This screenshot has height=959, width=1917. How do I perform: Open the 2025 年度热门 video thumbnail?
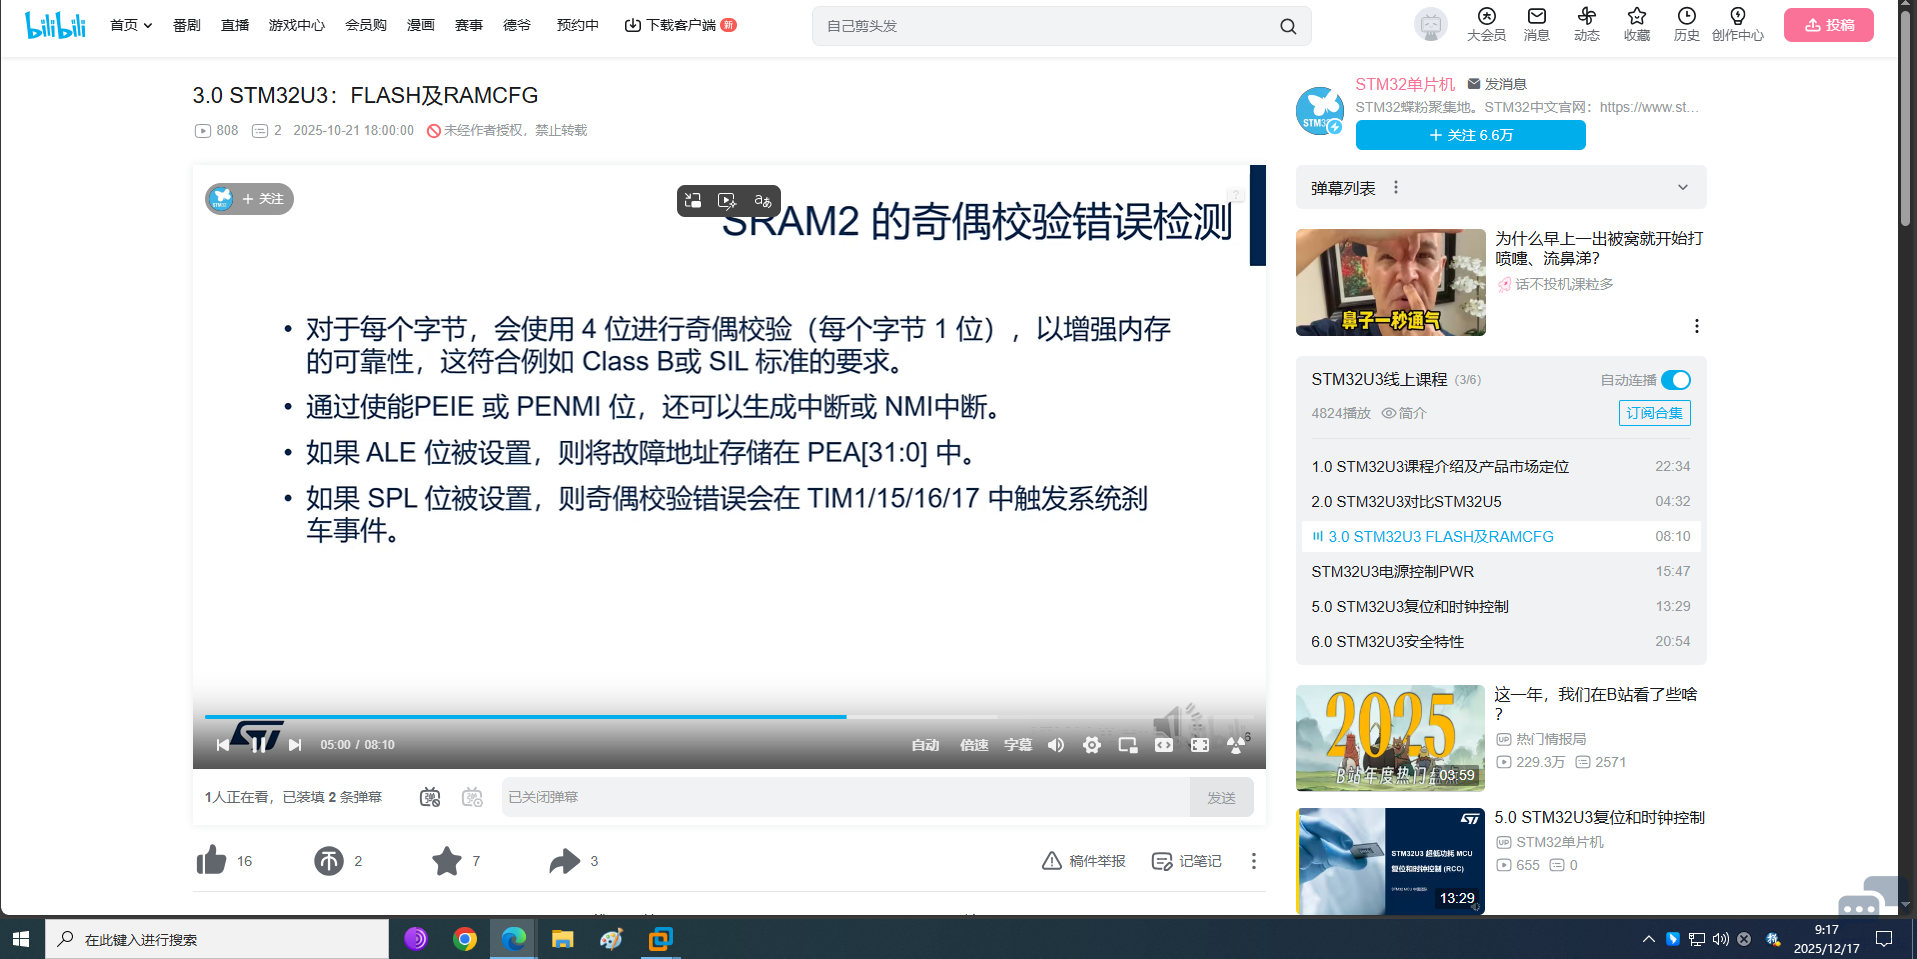tap(1390, 738)
